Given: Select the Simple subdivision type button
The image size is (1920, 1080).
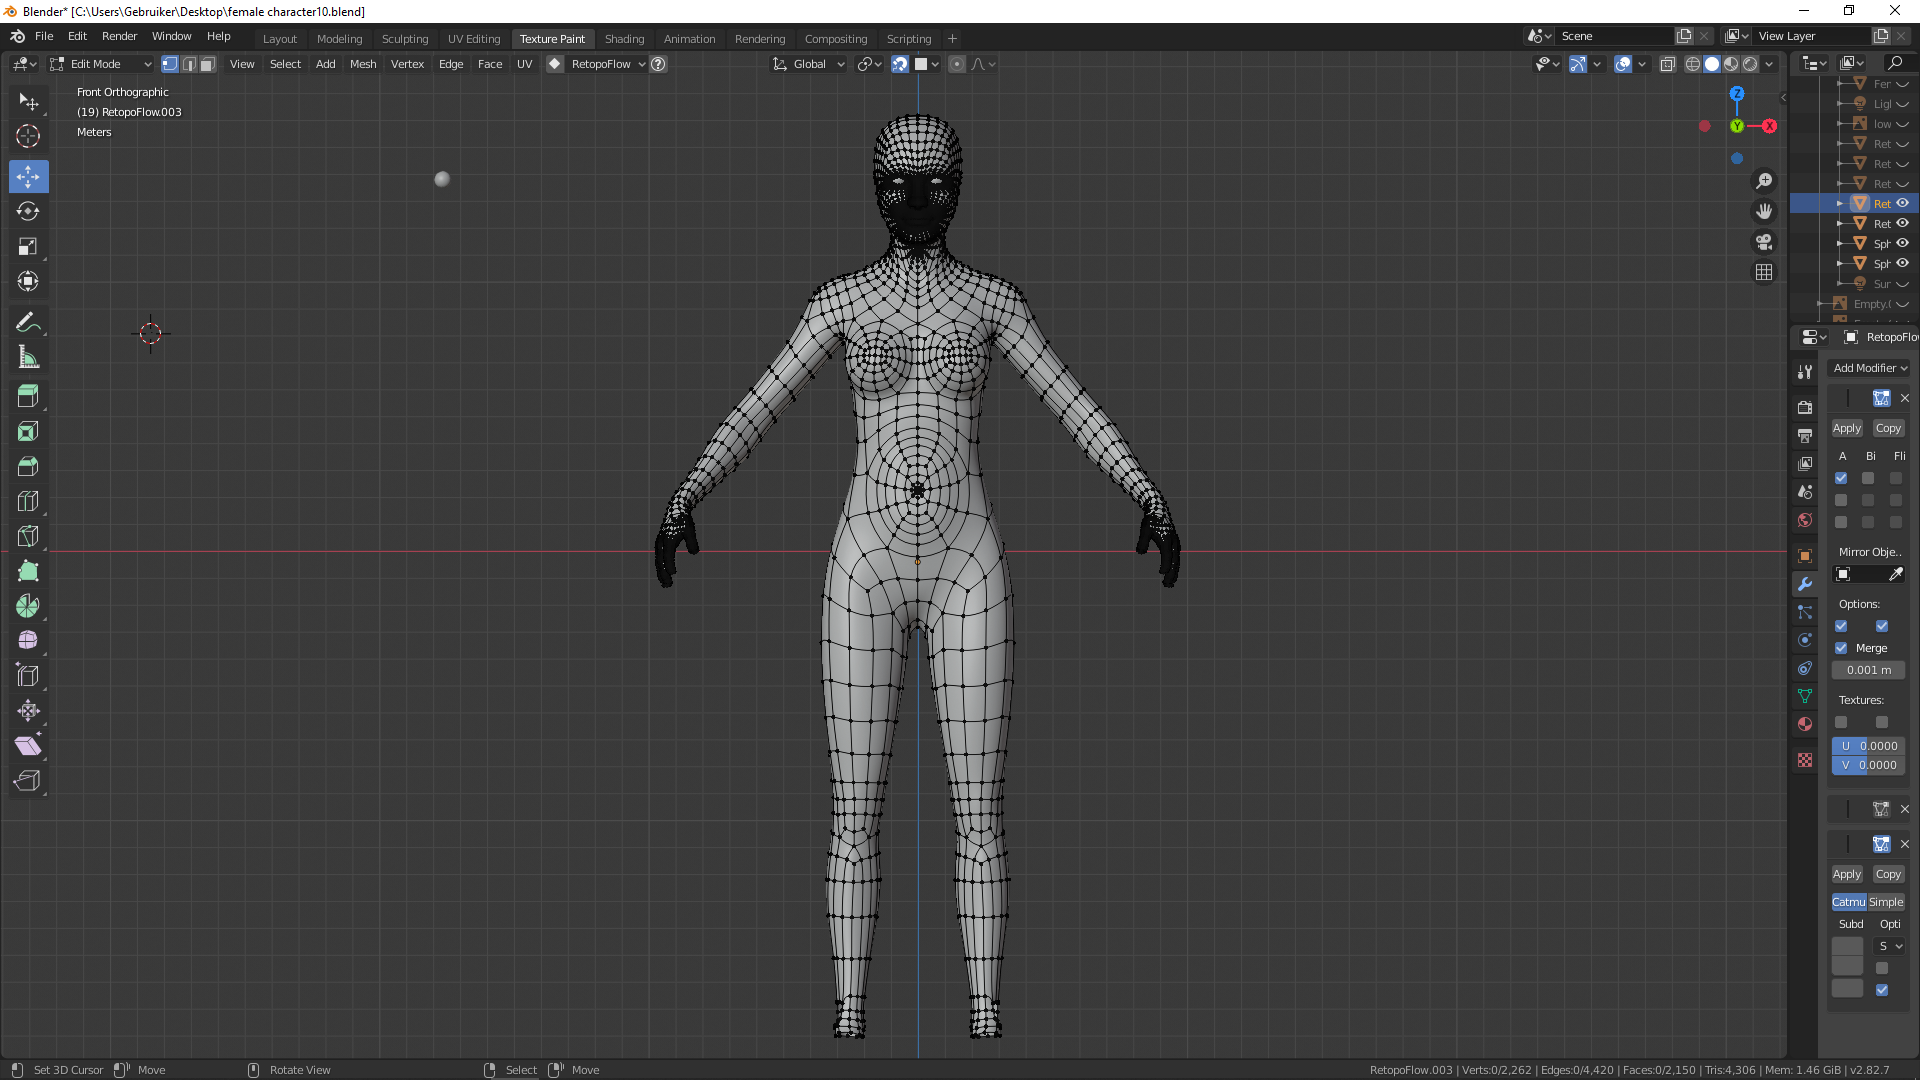Looking at the screenshot, I should (1886, 902).
